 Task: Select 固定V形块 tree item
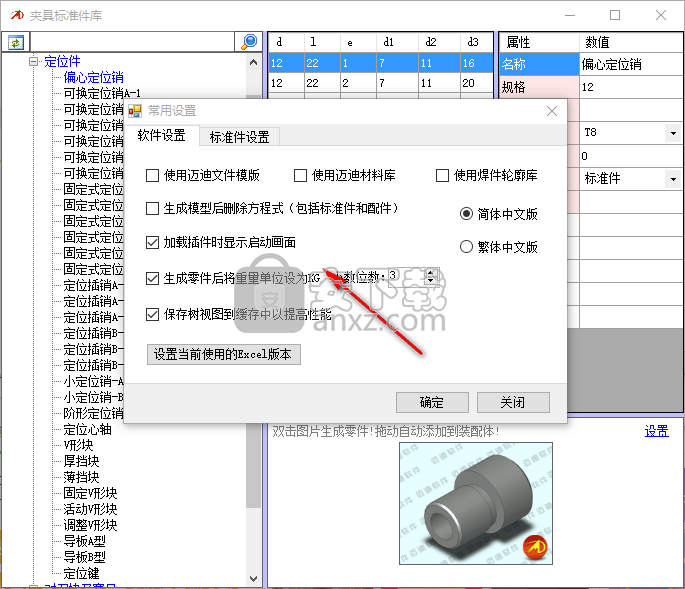pyautogui.click(x=90, y=493)
